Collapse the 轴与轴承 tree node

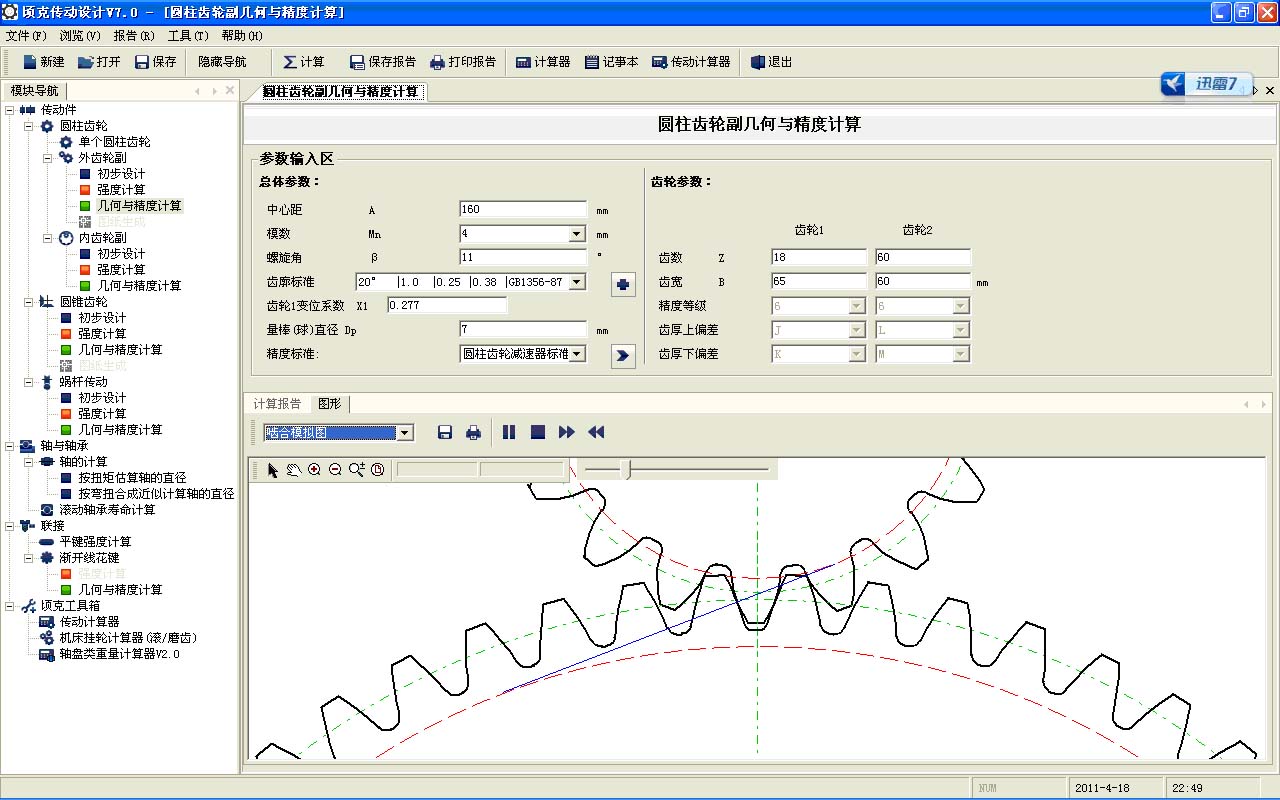click(x=10, y=446)
